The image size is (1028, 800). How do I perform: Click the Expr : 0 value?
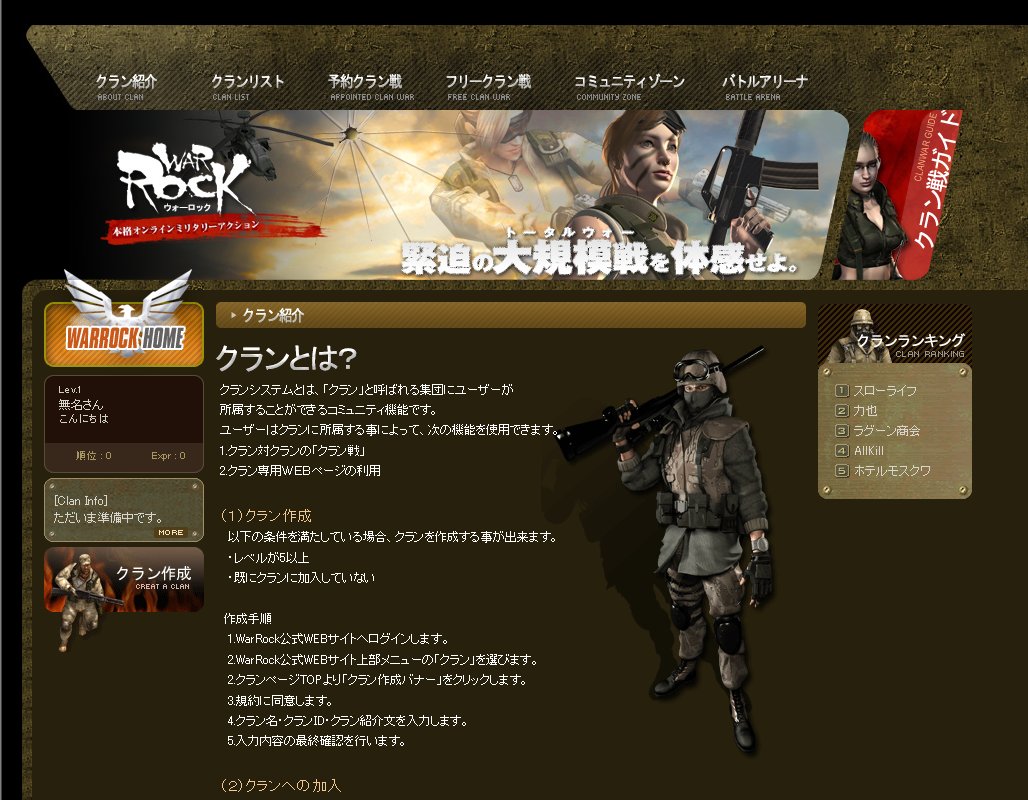[168, 455]
